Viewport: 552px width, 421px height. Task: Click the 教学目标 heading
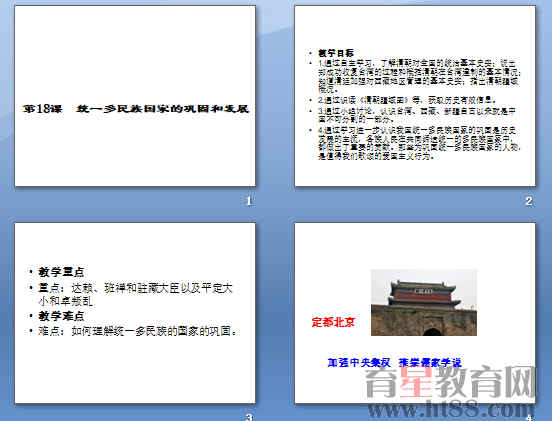(x=335, y=53)
